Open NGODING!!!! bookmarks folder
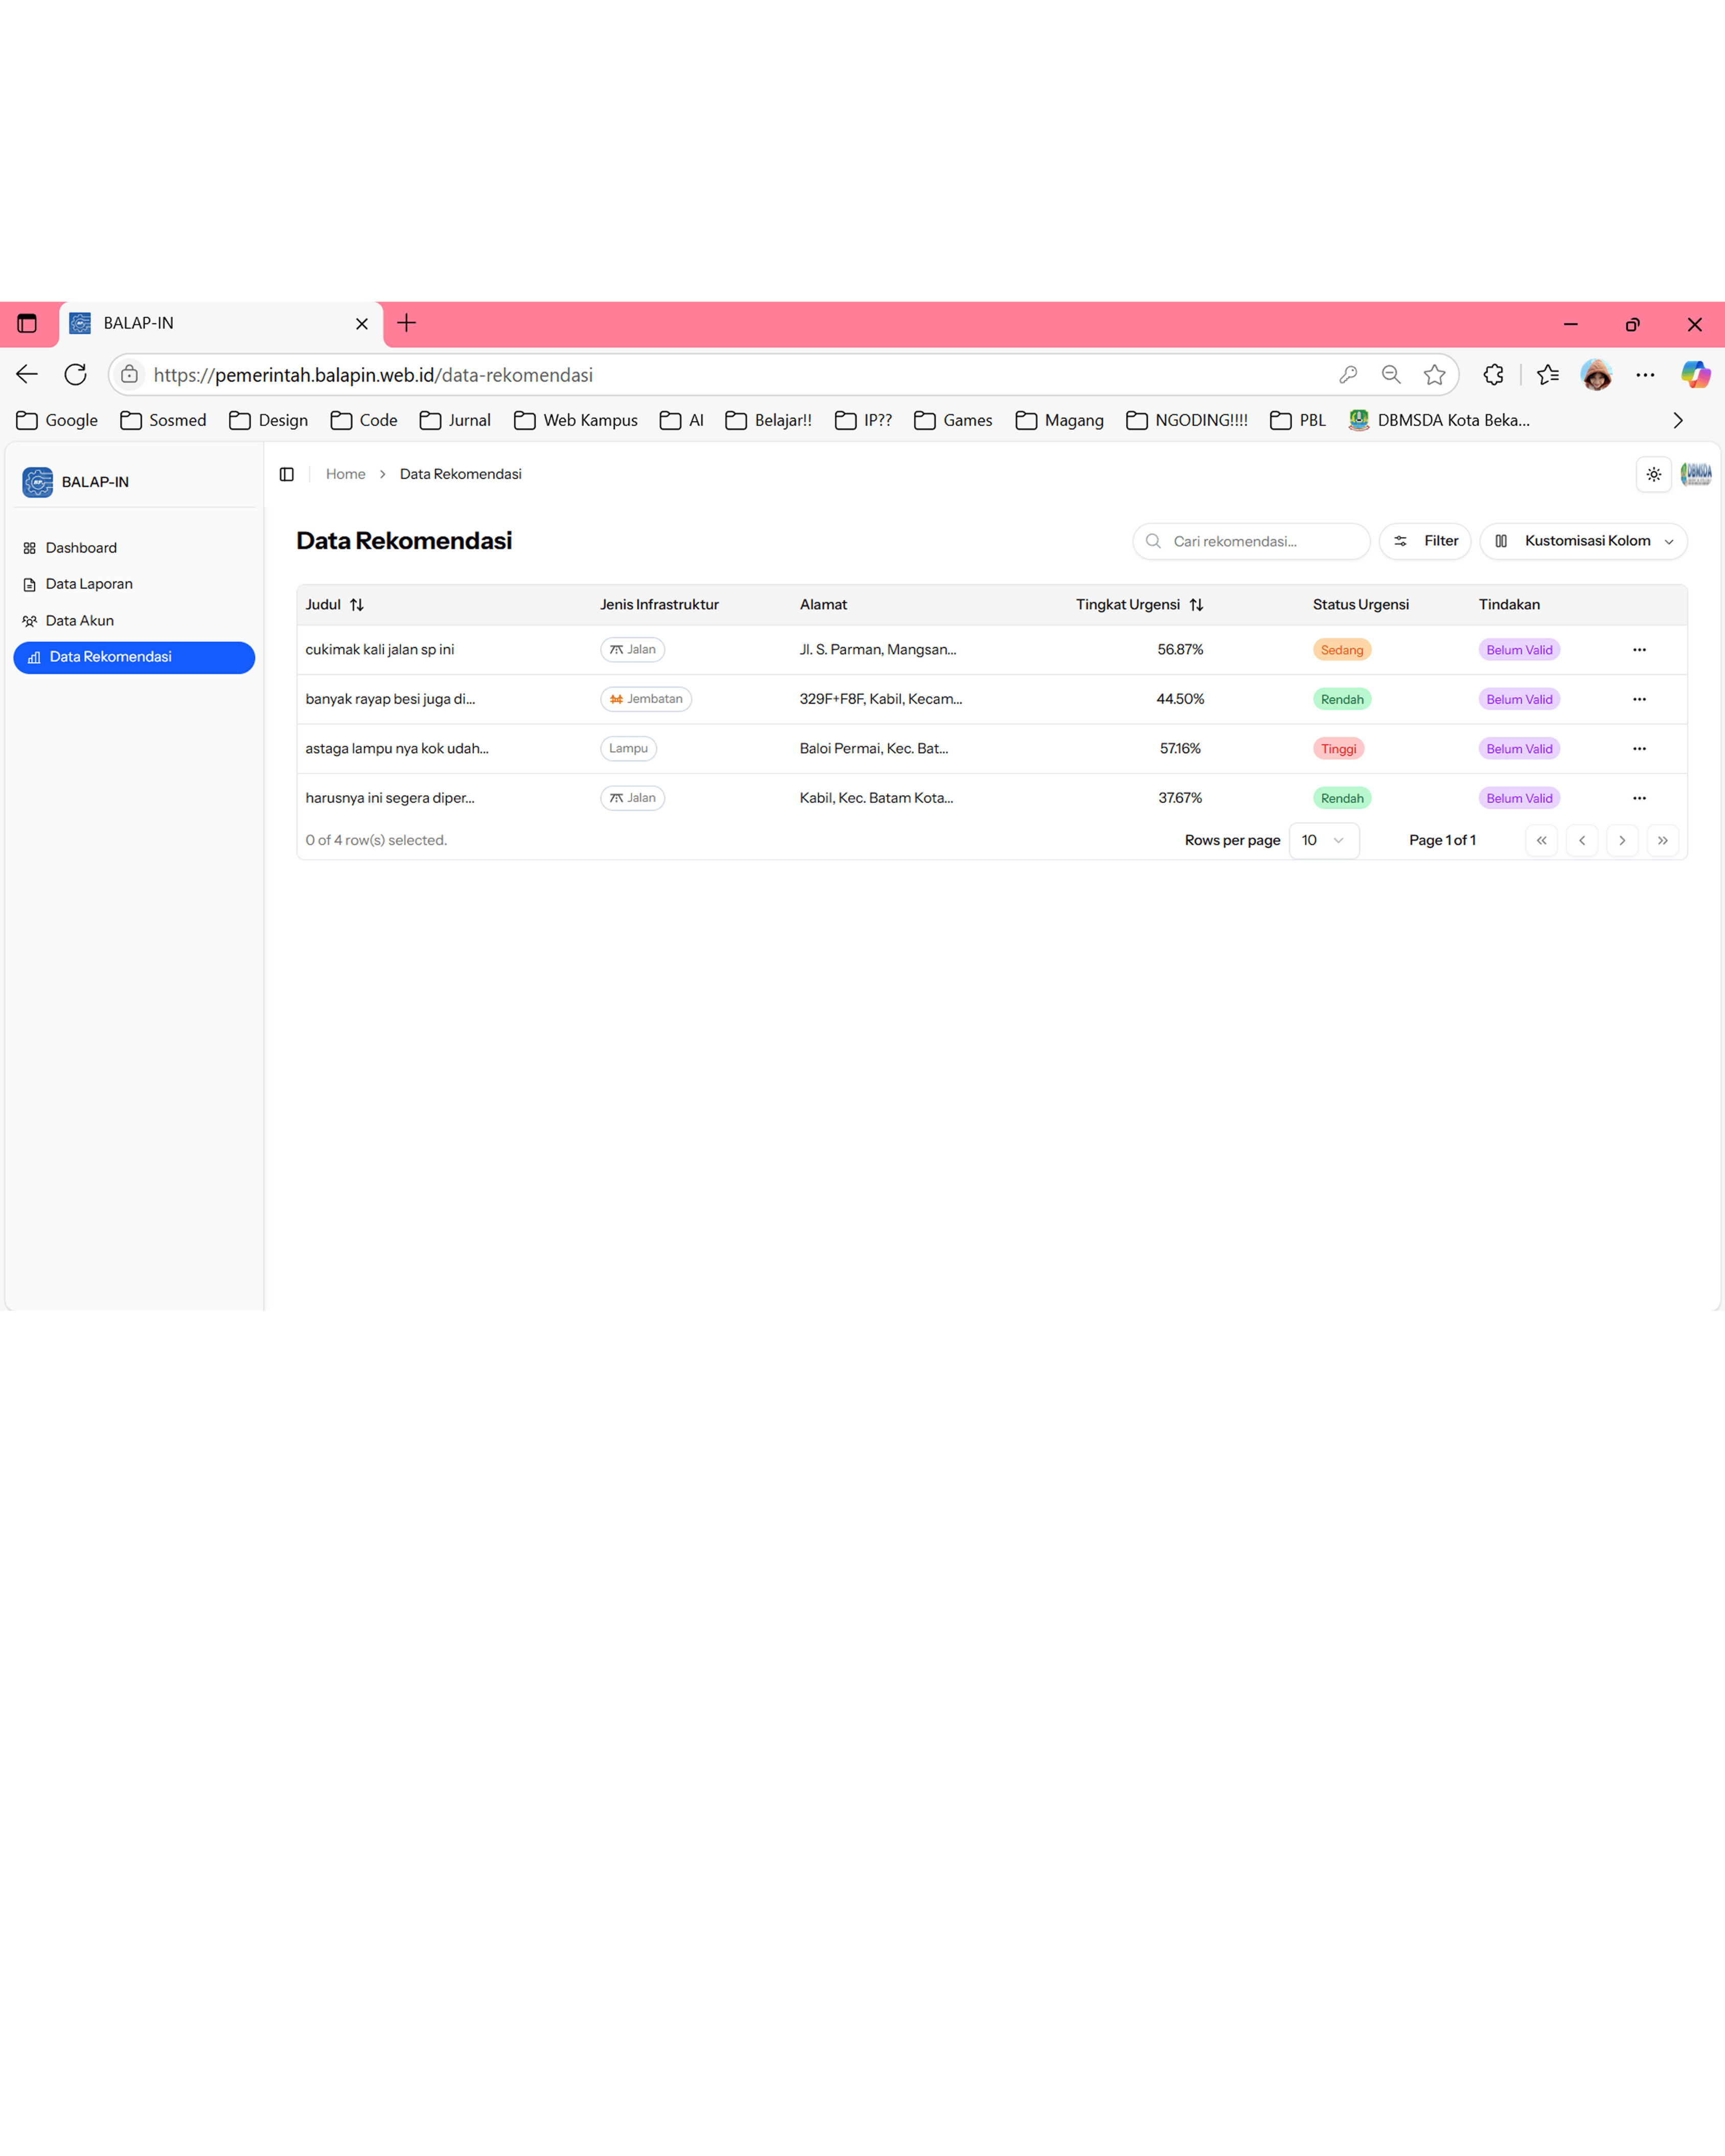This screenshot has height=2156, width=1725. tap(1187, 421)
